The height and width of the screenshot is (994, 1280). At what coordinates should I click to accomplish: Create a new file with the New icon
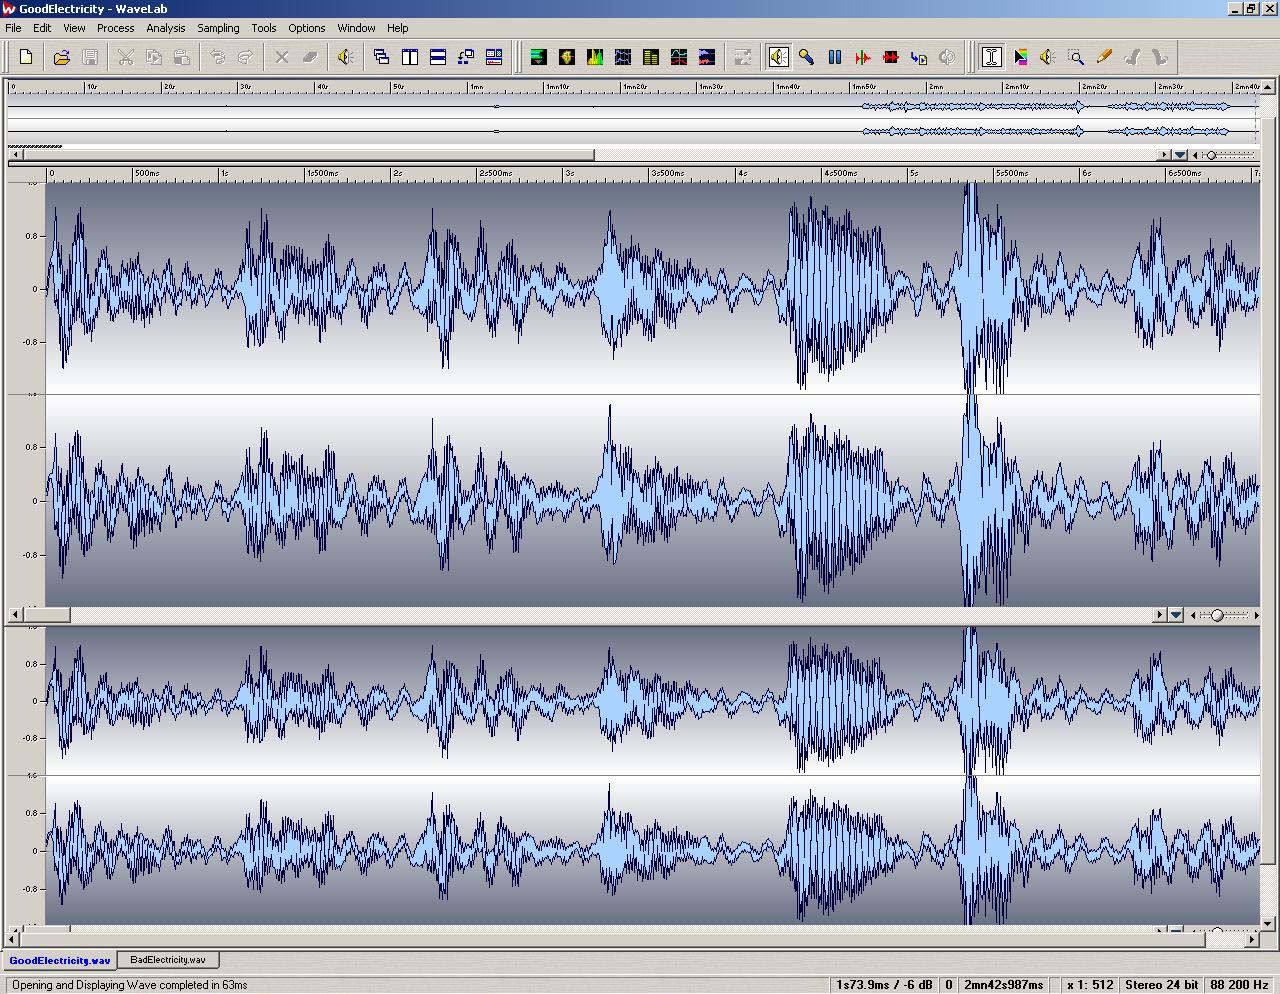(27, 57)
